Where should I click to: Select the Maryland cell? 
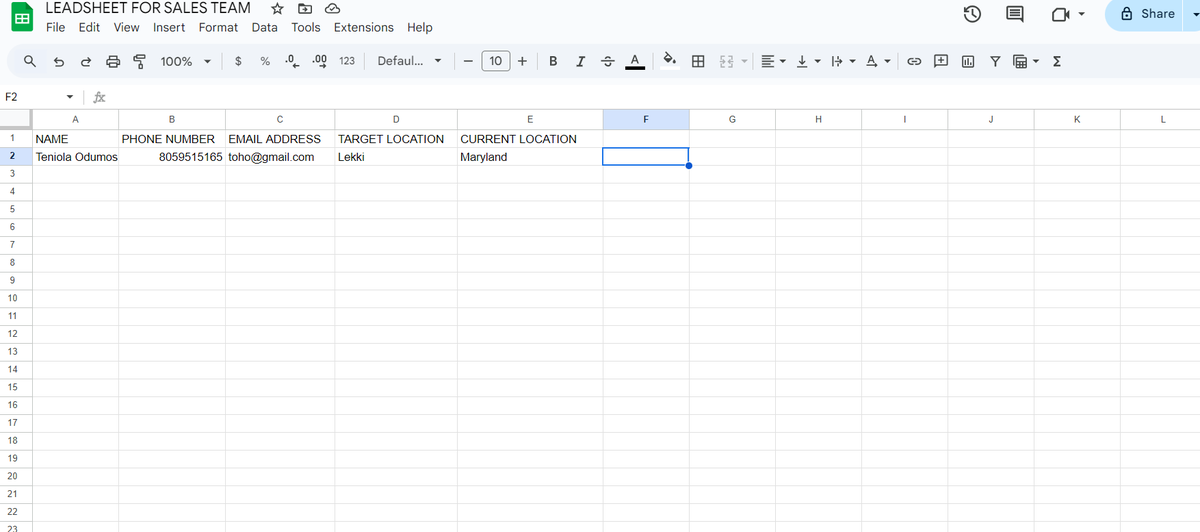click(x=530, y=157)
